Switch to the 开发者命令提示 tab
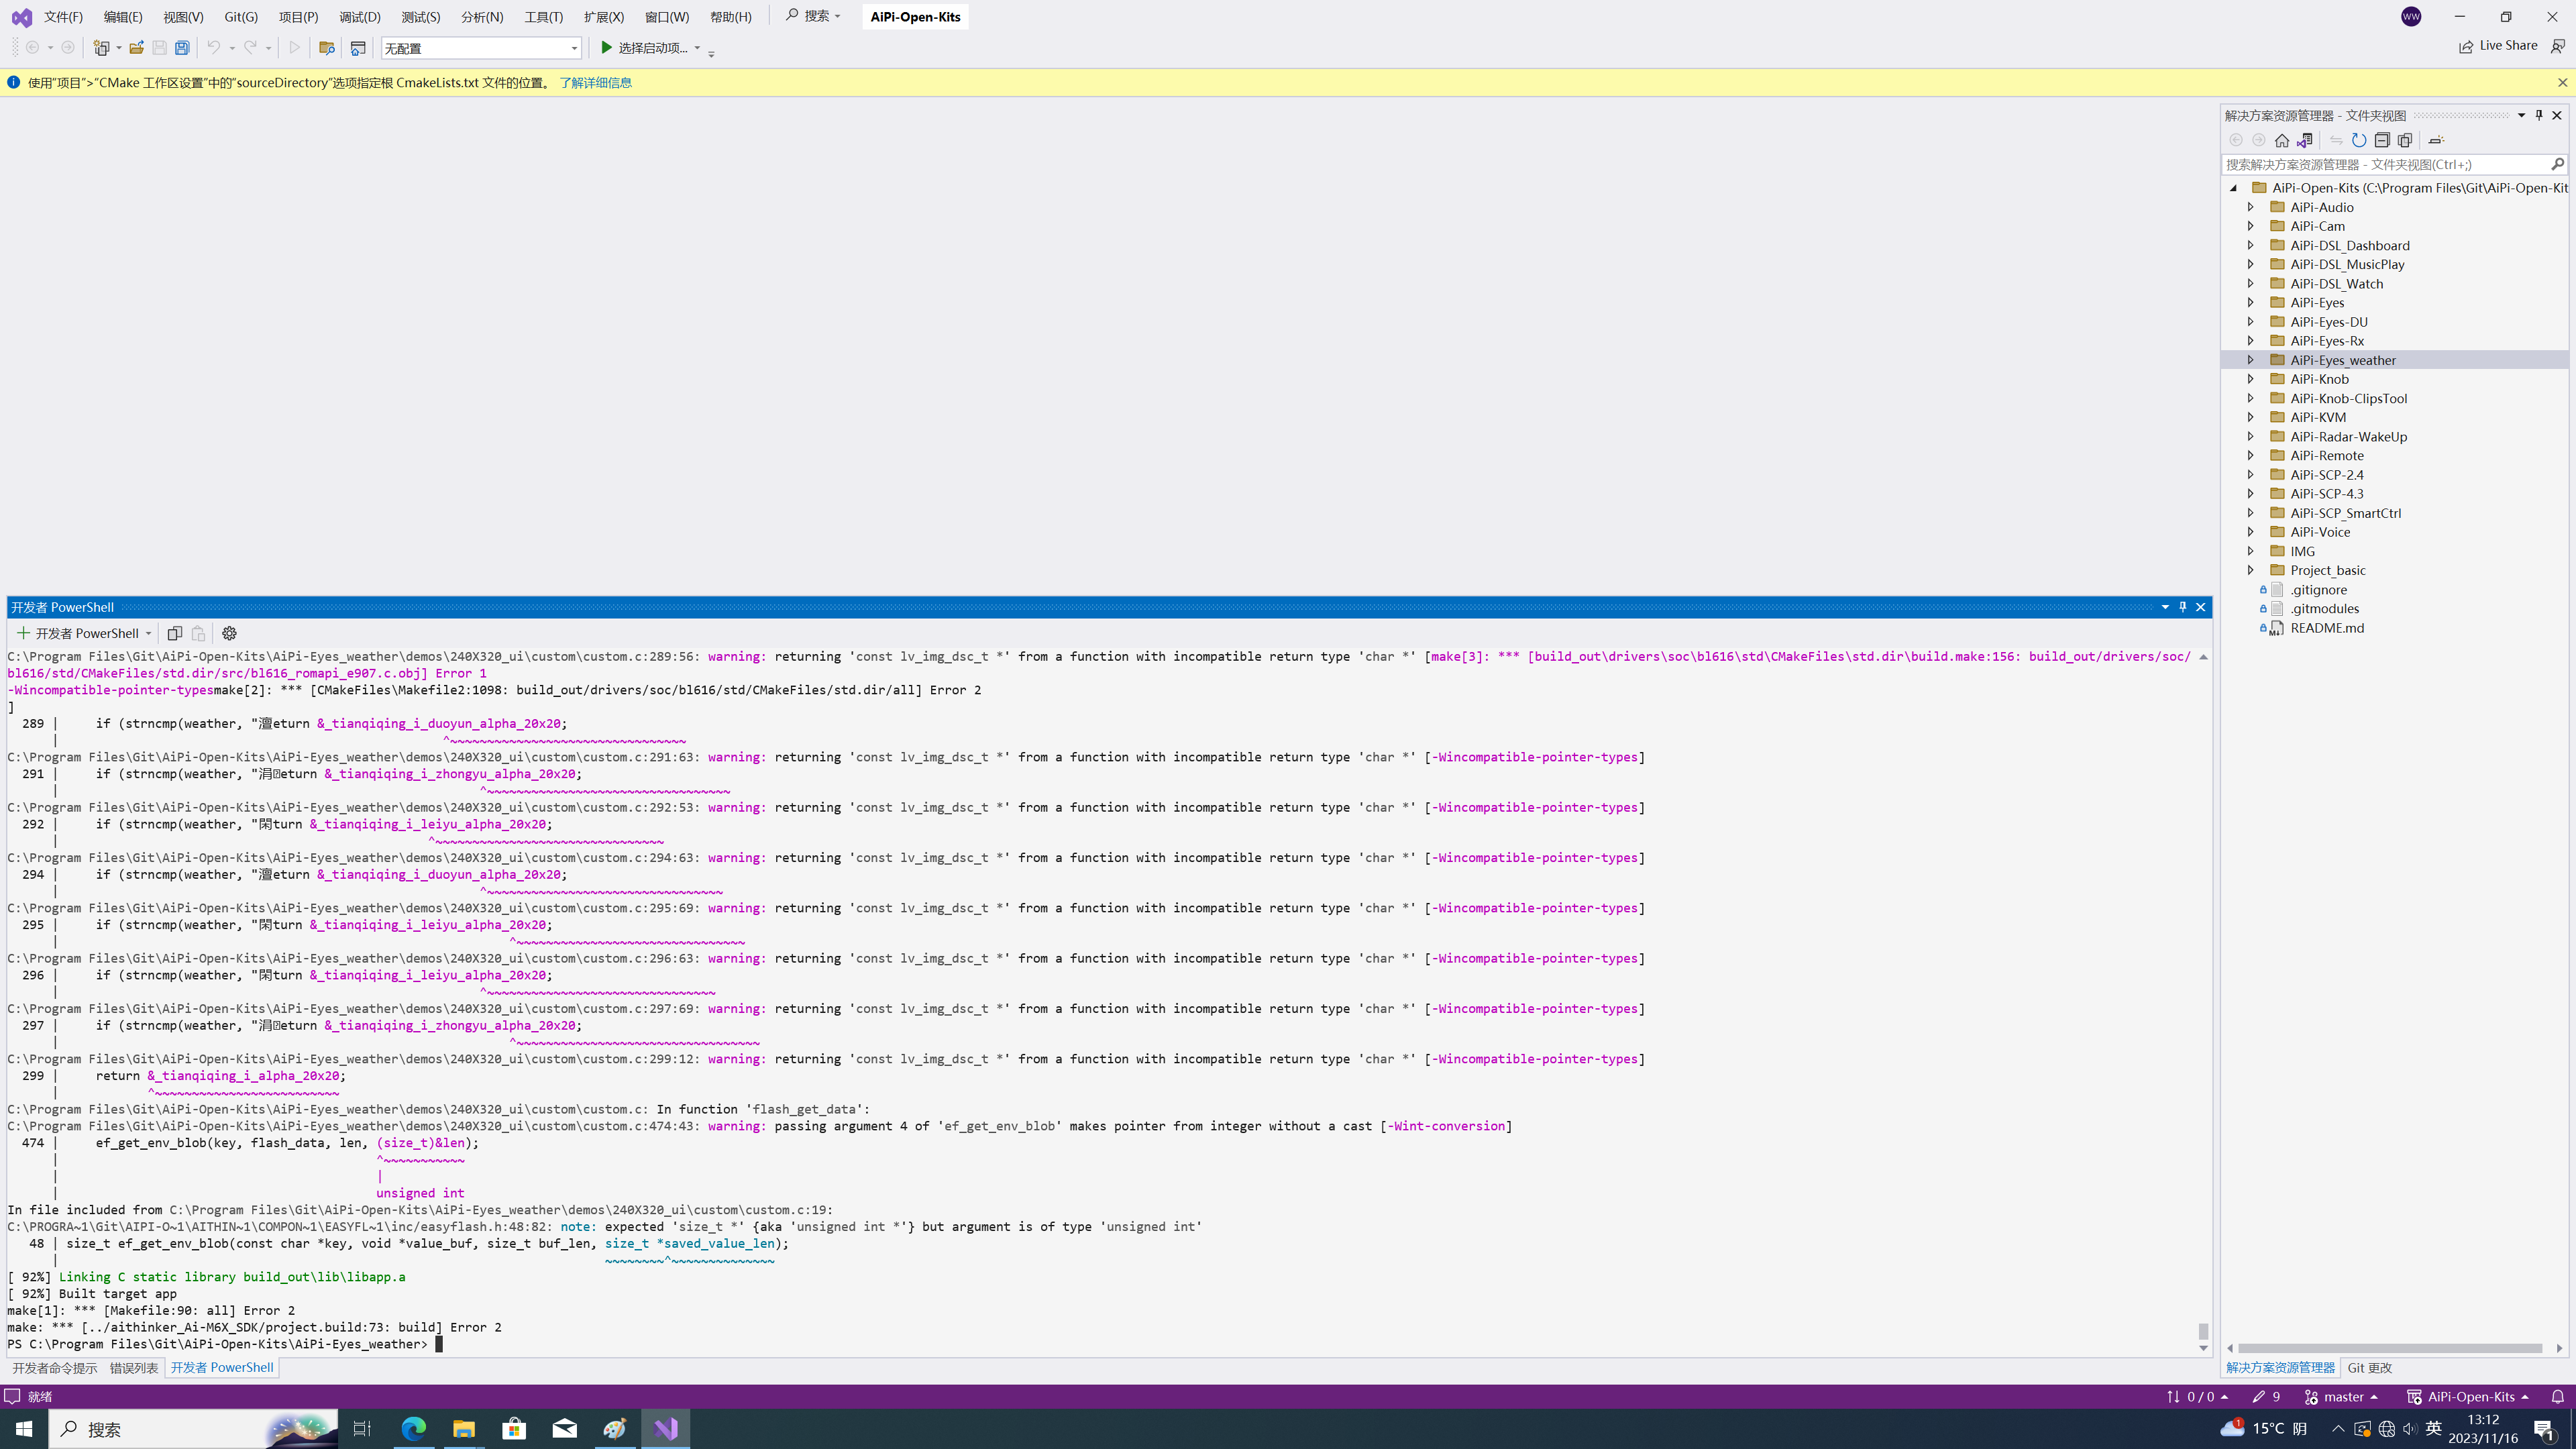The height and width of the screenshot is (1449, 2576). pyautogui.click(x=55, y=1368)
